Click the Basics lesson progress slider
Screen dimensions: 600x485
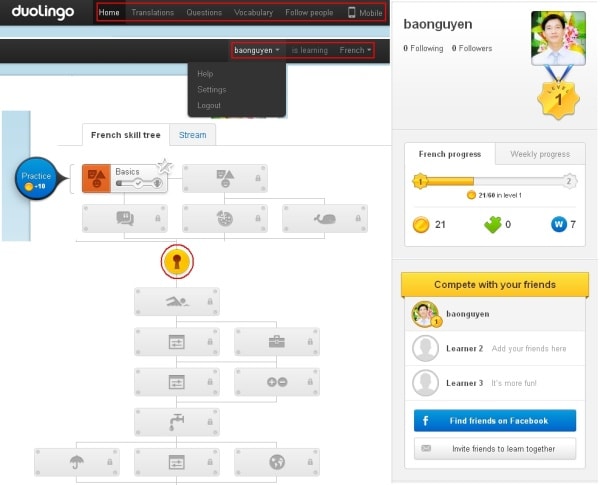coord(139,183)
